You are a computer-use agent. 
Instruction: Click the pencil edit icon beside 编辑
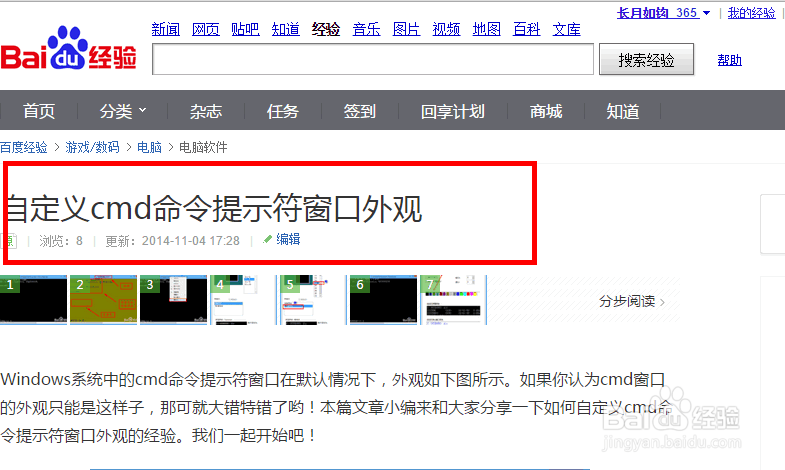click(268, 239)
